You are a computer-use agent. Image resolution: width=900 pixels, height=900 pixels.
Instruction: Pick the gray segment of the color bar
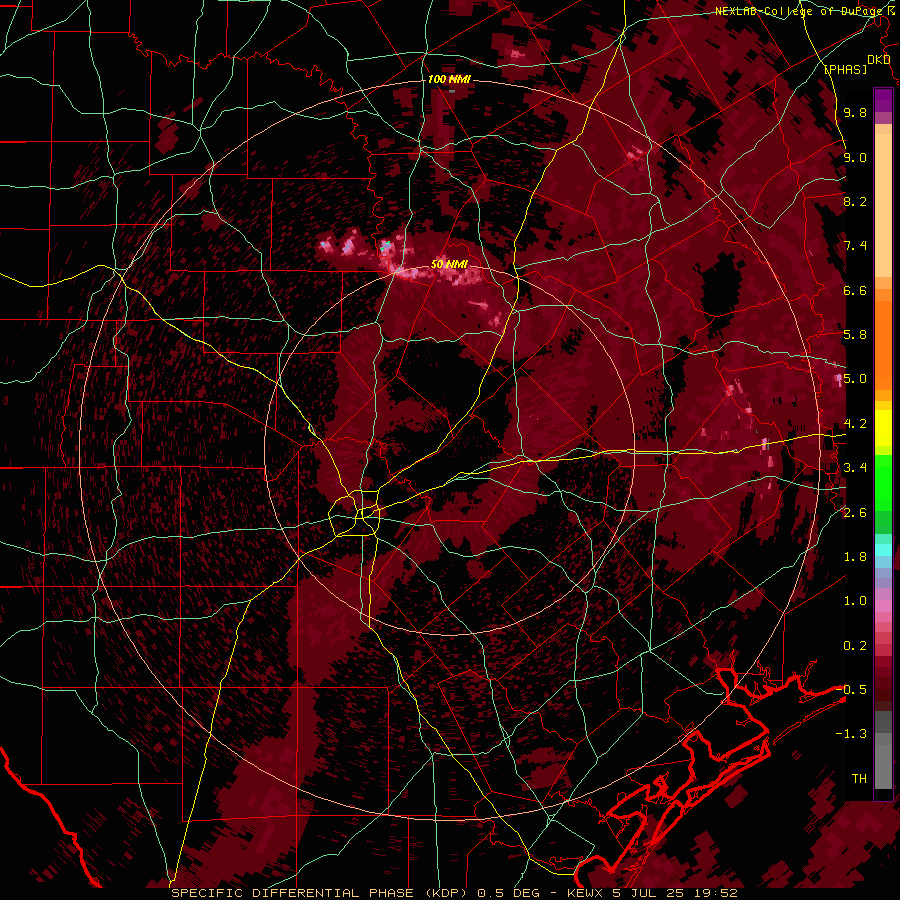[x=883, y=752]
